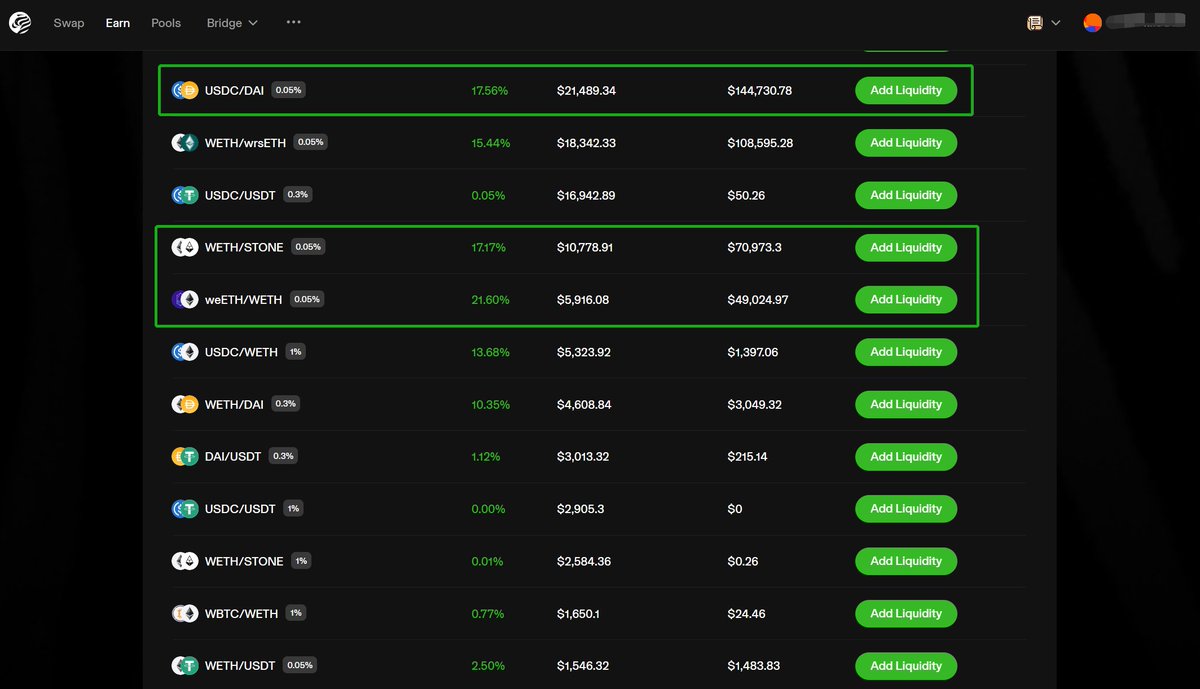
Task: Click the WETH/USDT token pair icon
Action: 185,665
